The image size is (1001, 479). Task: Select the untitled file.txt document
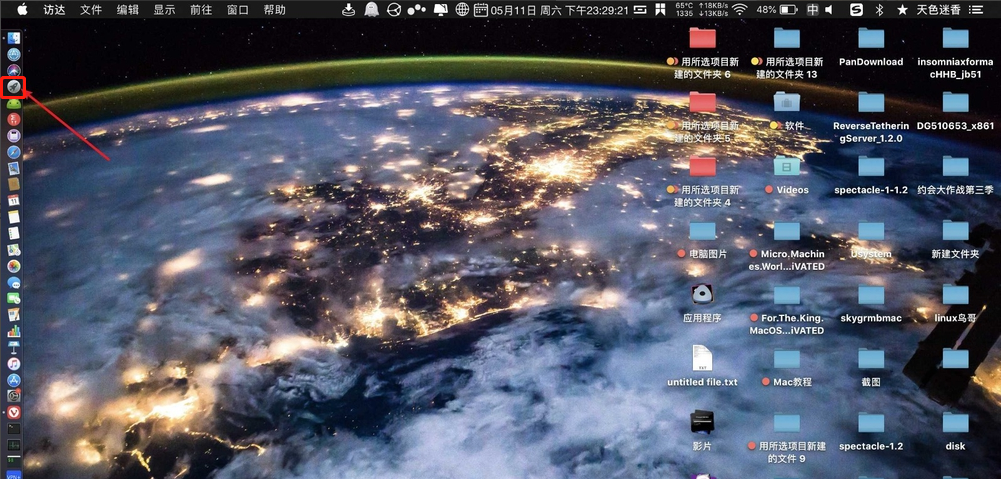(x=702, y=360)
